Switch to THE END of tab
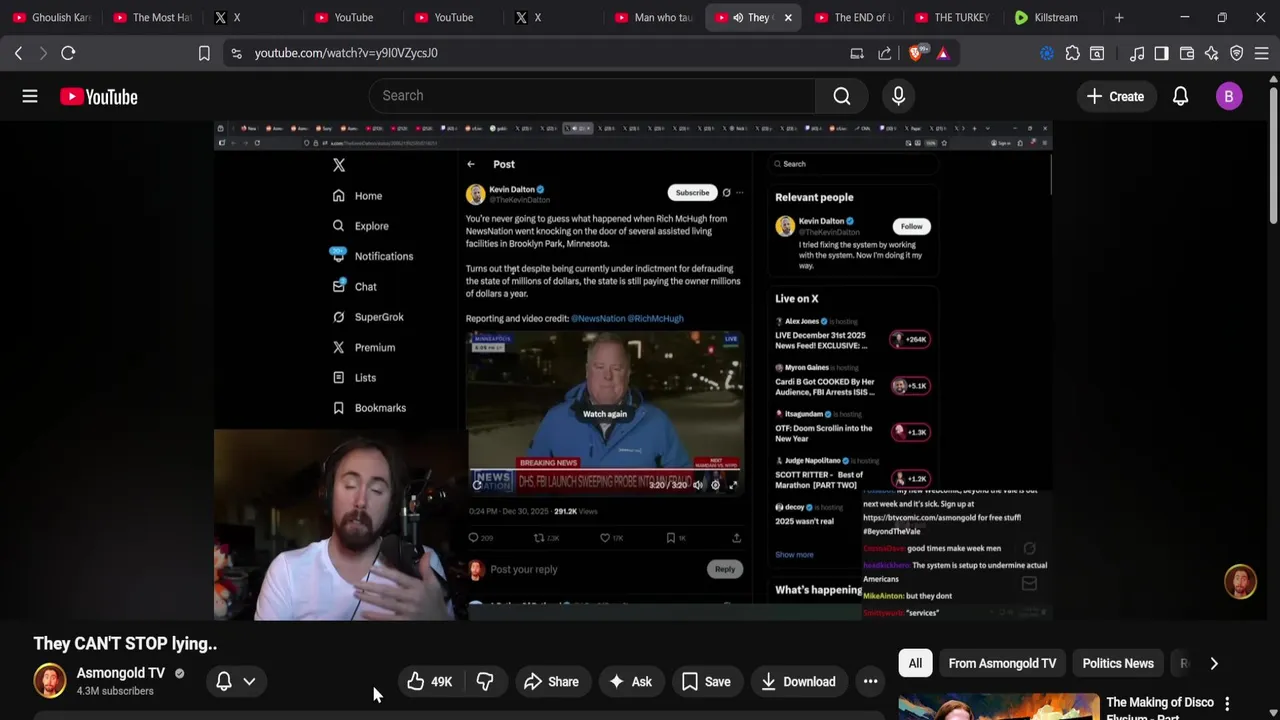The image size is (1280, 720). point(853,17)
